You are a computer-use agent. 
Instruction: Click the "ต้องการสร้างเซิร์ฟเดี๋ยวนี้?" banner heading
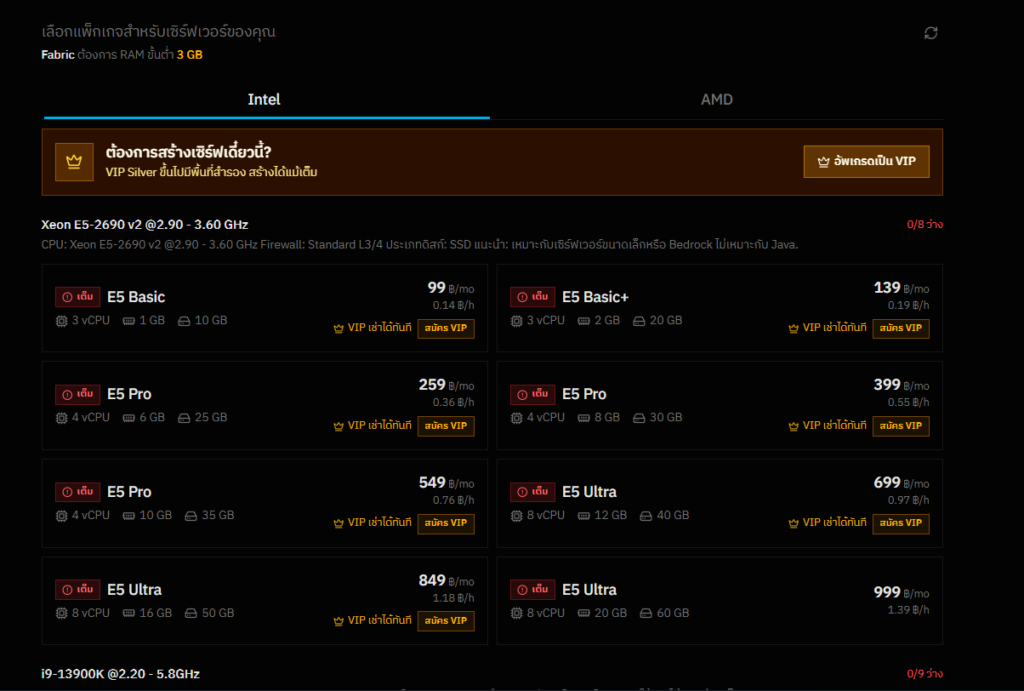(x=188, y=152)
